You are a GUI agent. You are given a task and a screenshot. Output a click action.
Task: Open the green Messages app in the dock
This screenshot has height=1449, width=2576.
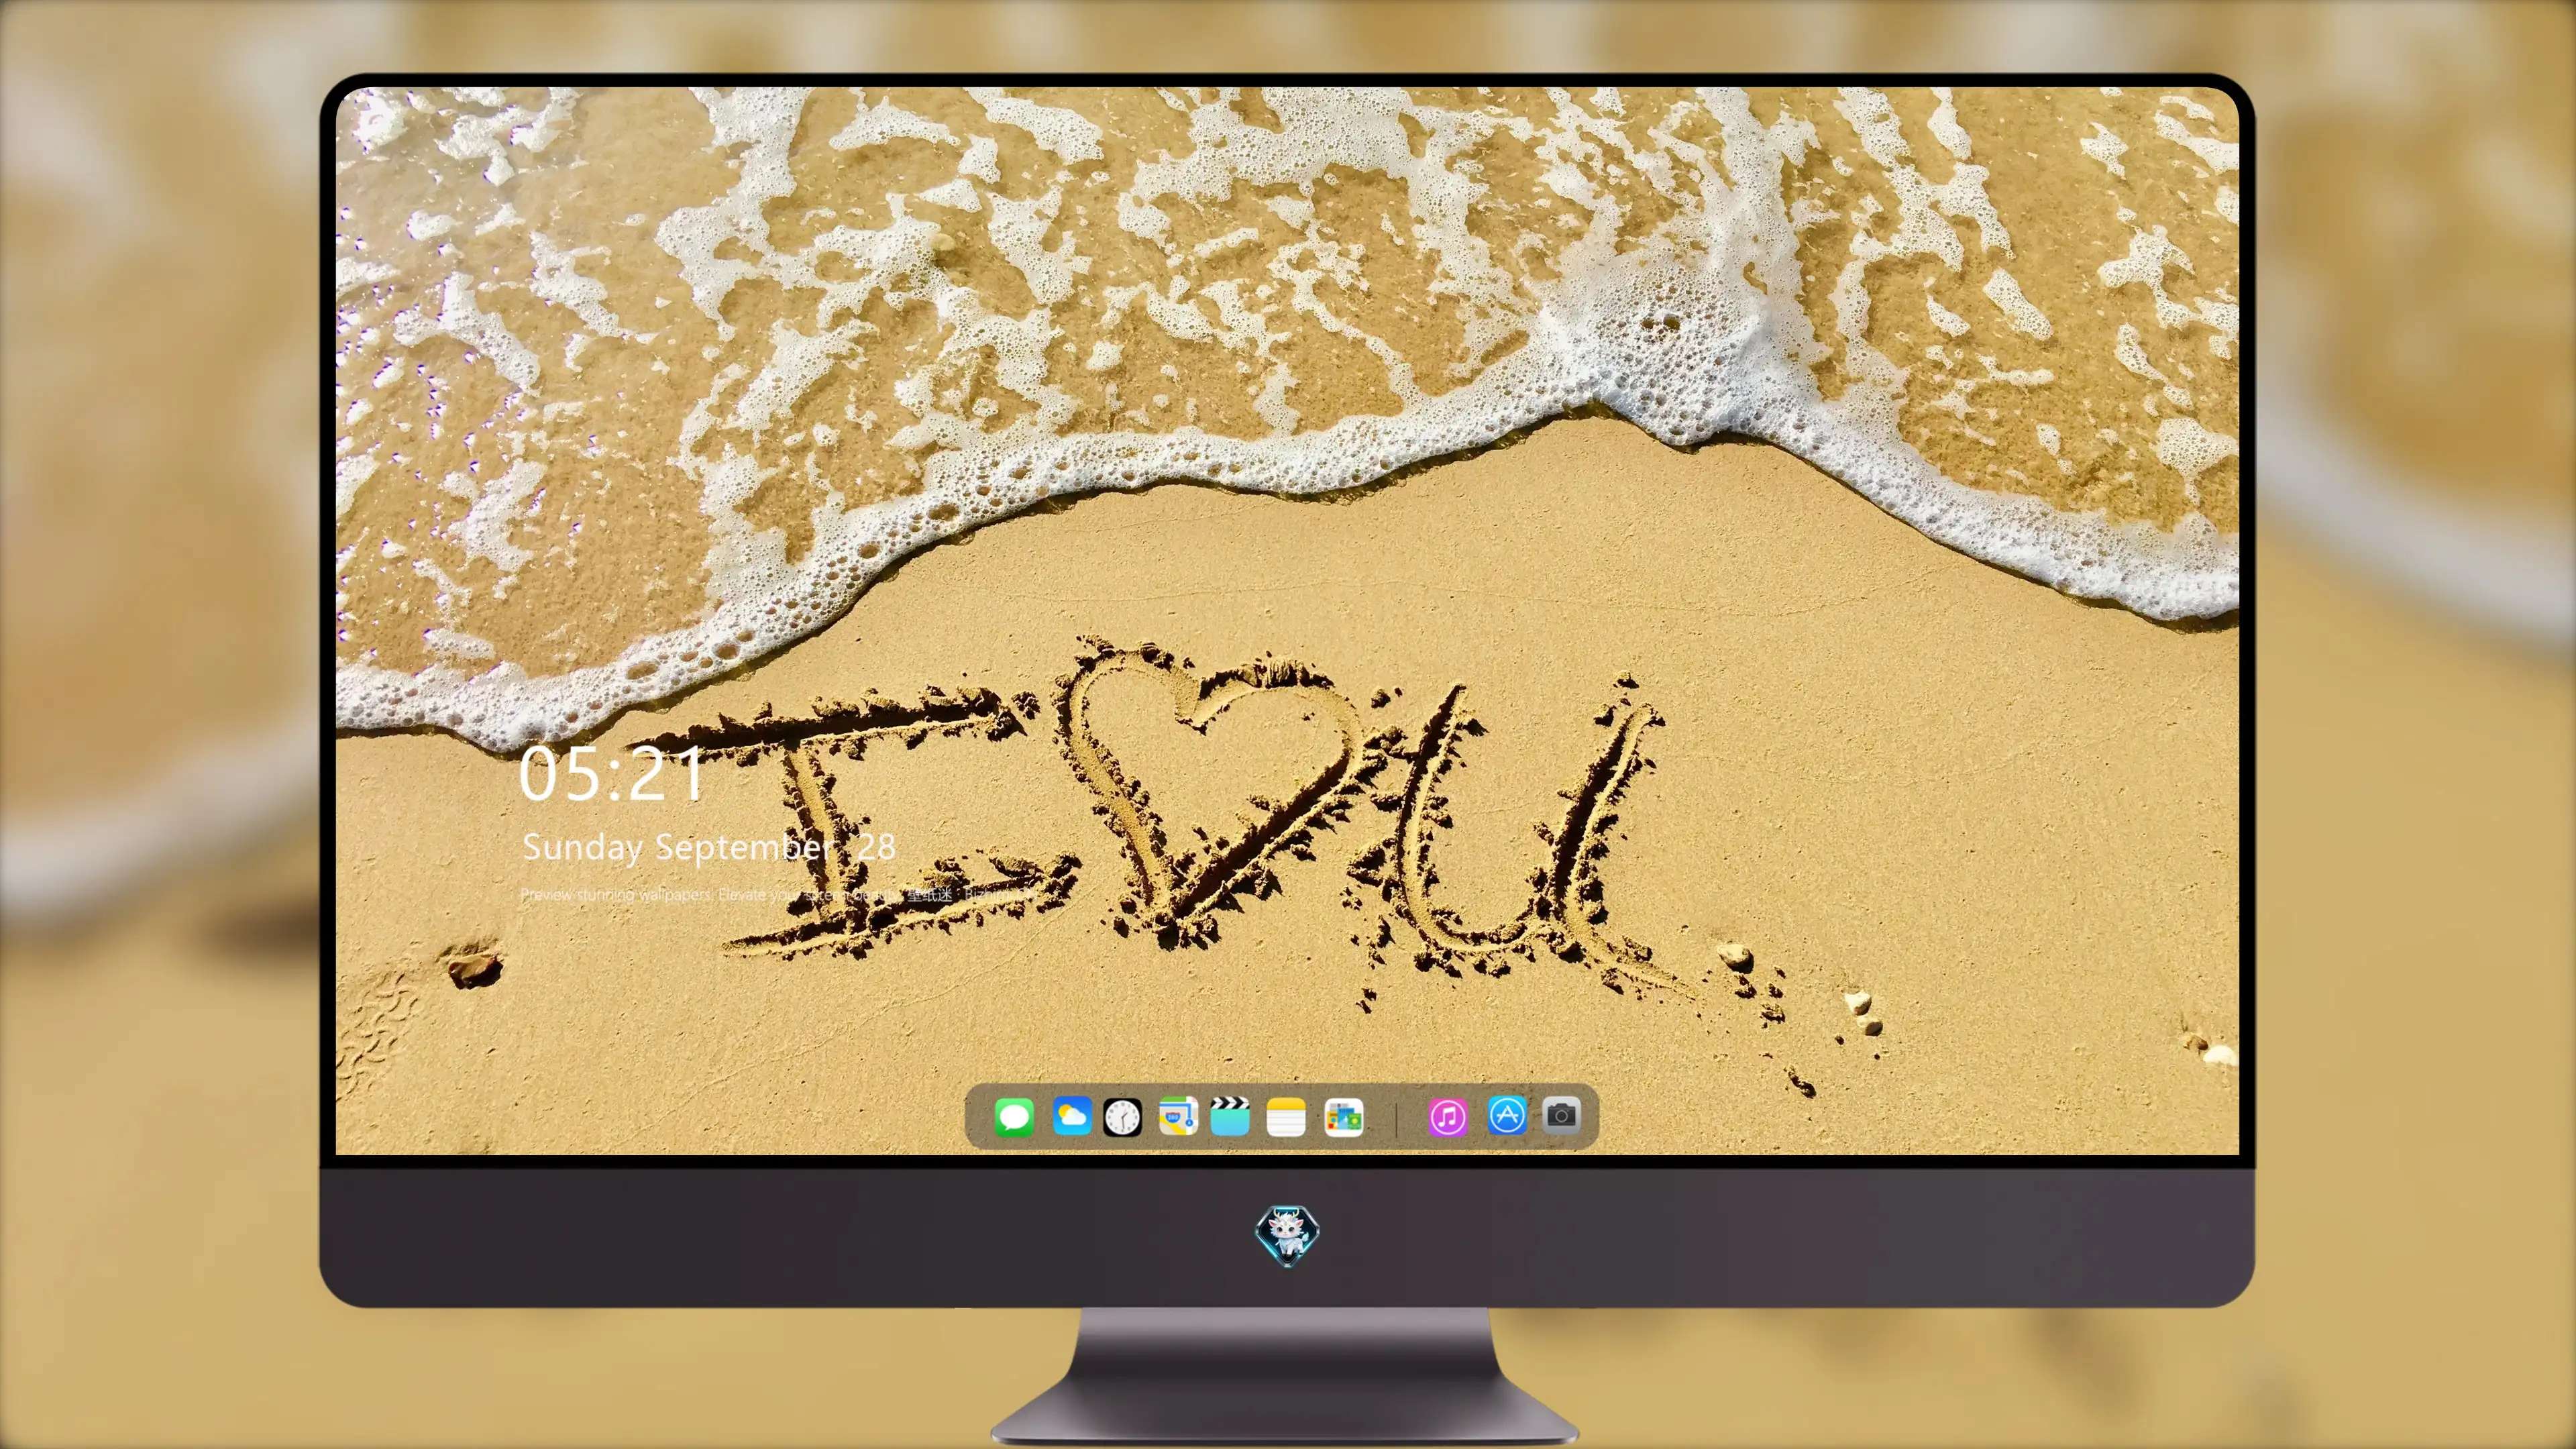1014,1117
